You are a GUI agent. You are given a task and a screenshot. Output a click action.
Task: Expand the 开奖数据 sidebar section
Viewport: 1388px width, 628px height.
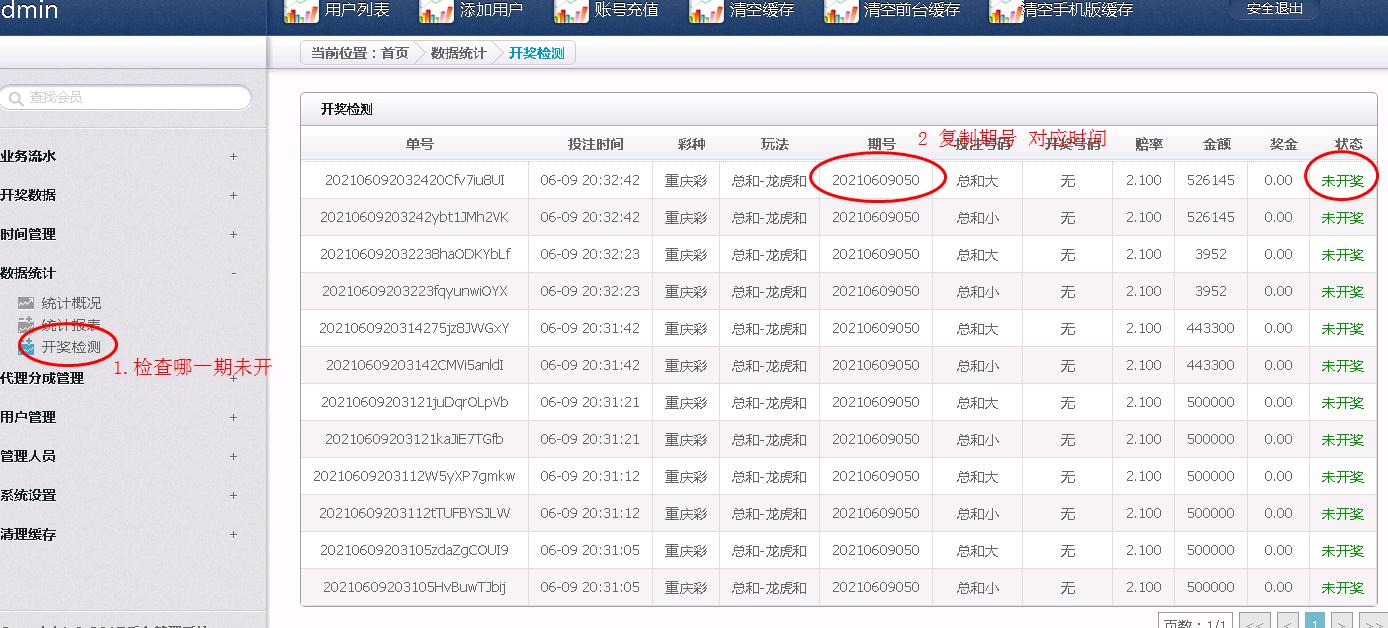[233, 195]
